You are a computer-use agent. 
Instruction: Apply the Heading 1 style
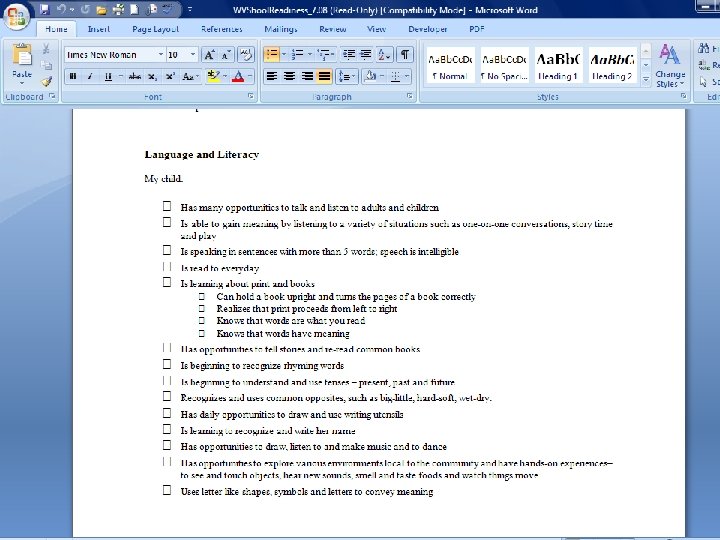point(558,65)
